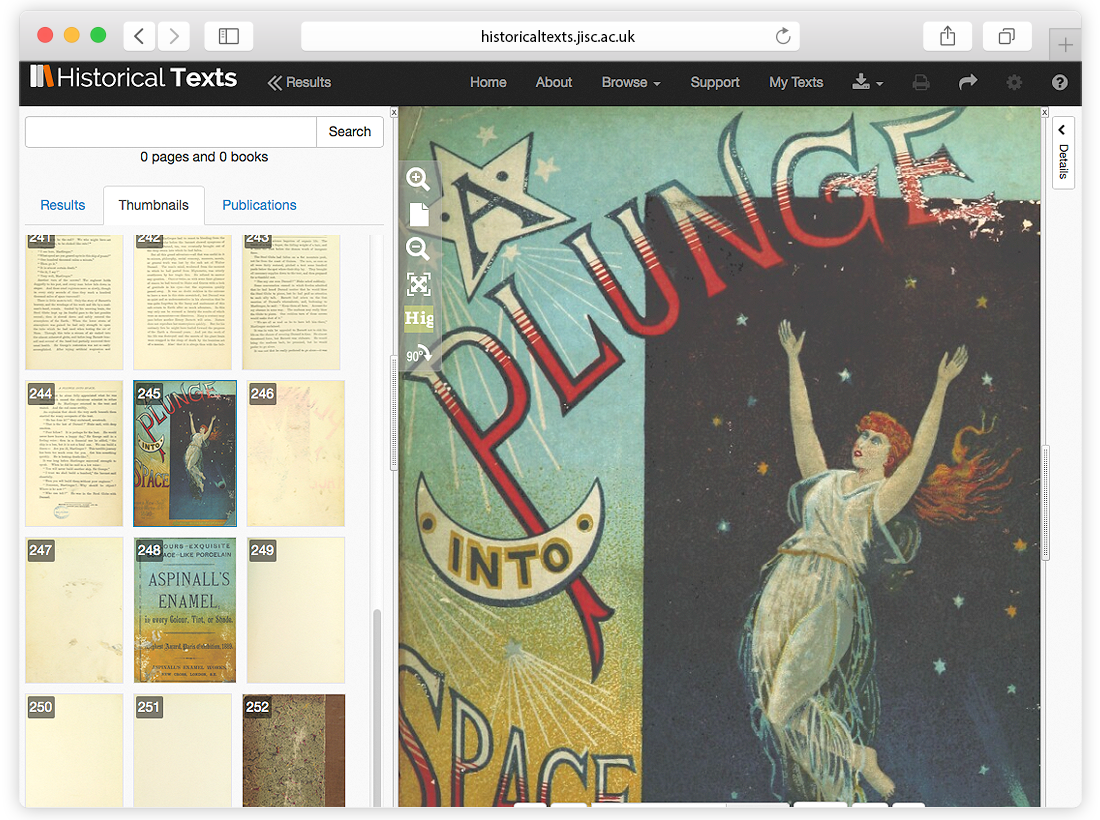Open Aspinall's Enamel thumbnail 248

point(185,610)
